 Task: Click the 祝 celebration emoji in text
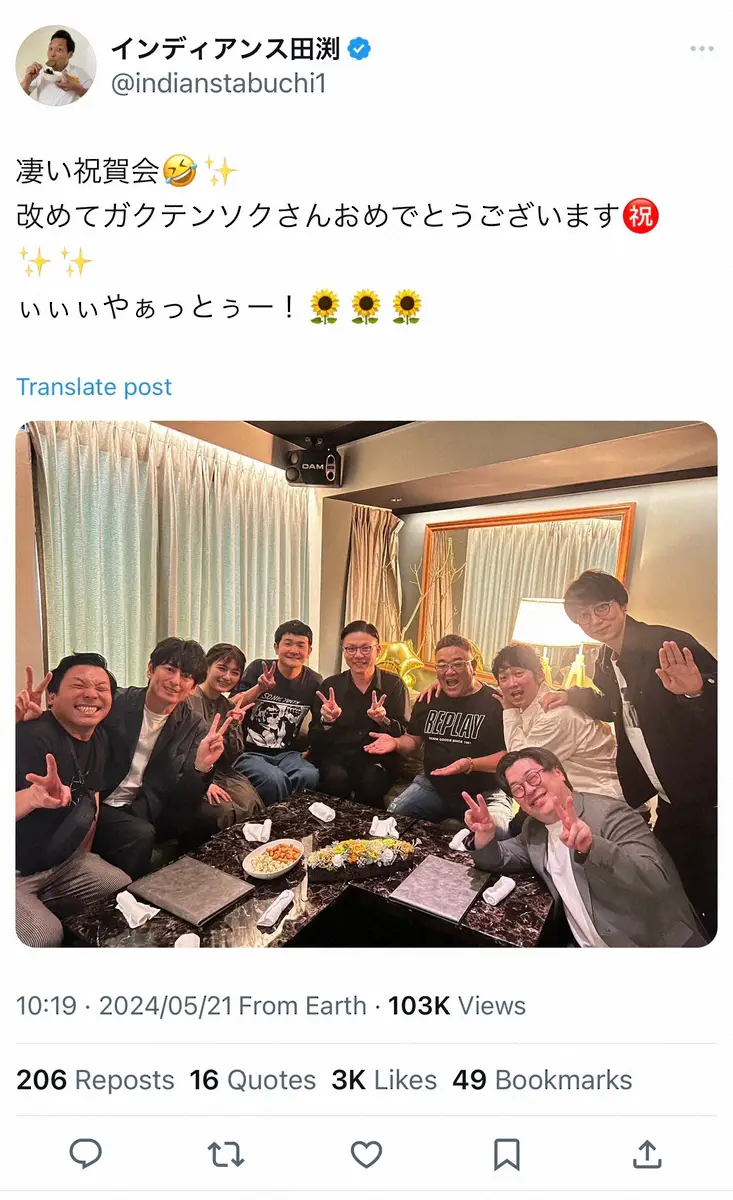pyautogui.click(x=640, y=216)
